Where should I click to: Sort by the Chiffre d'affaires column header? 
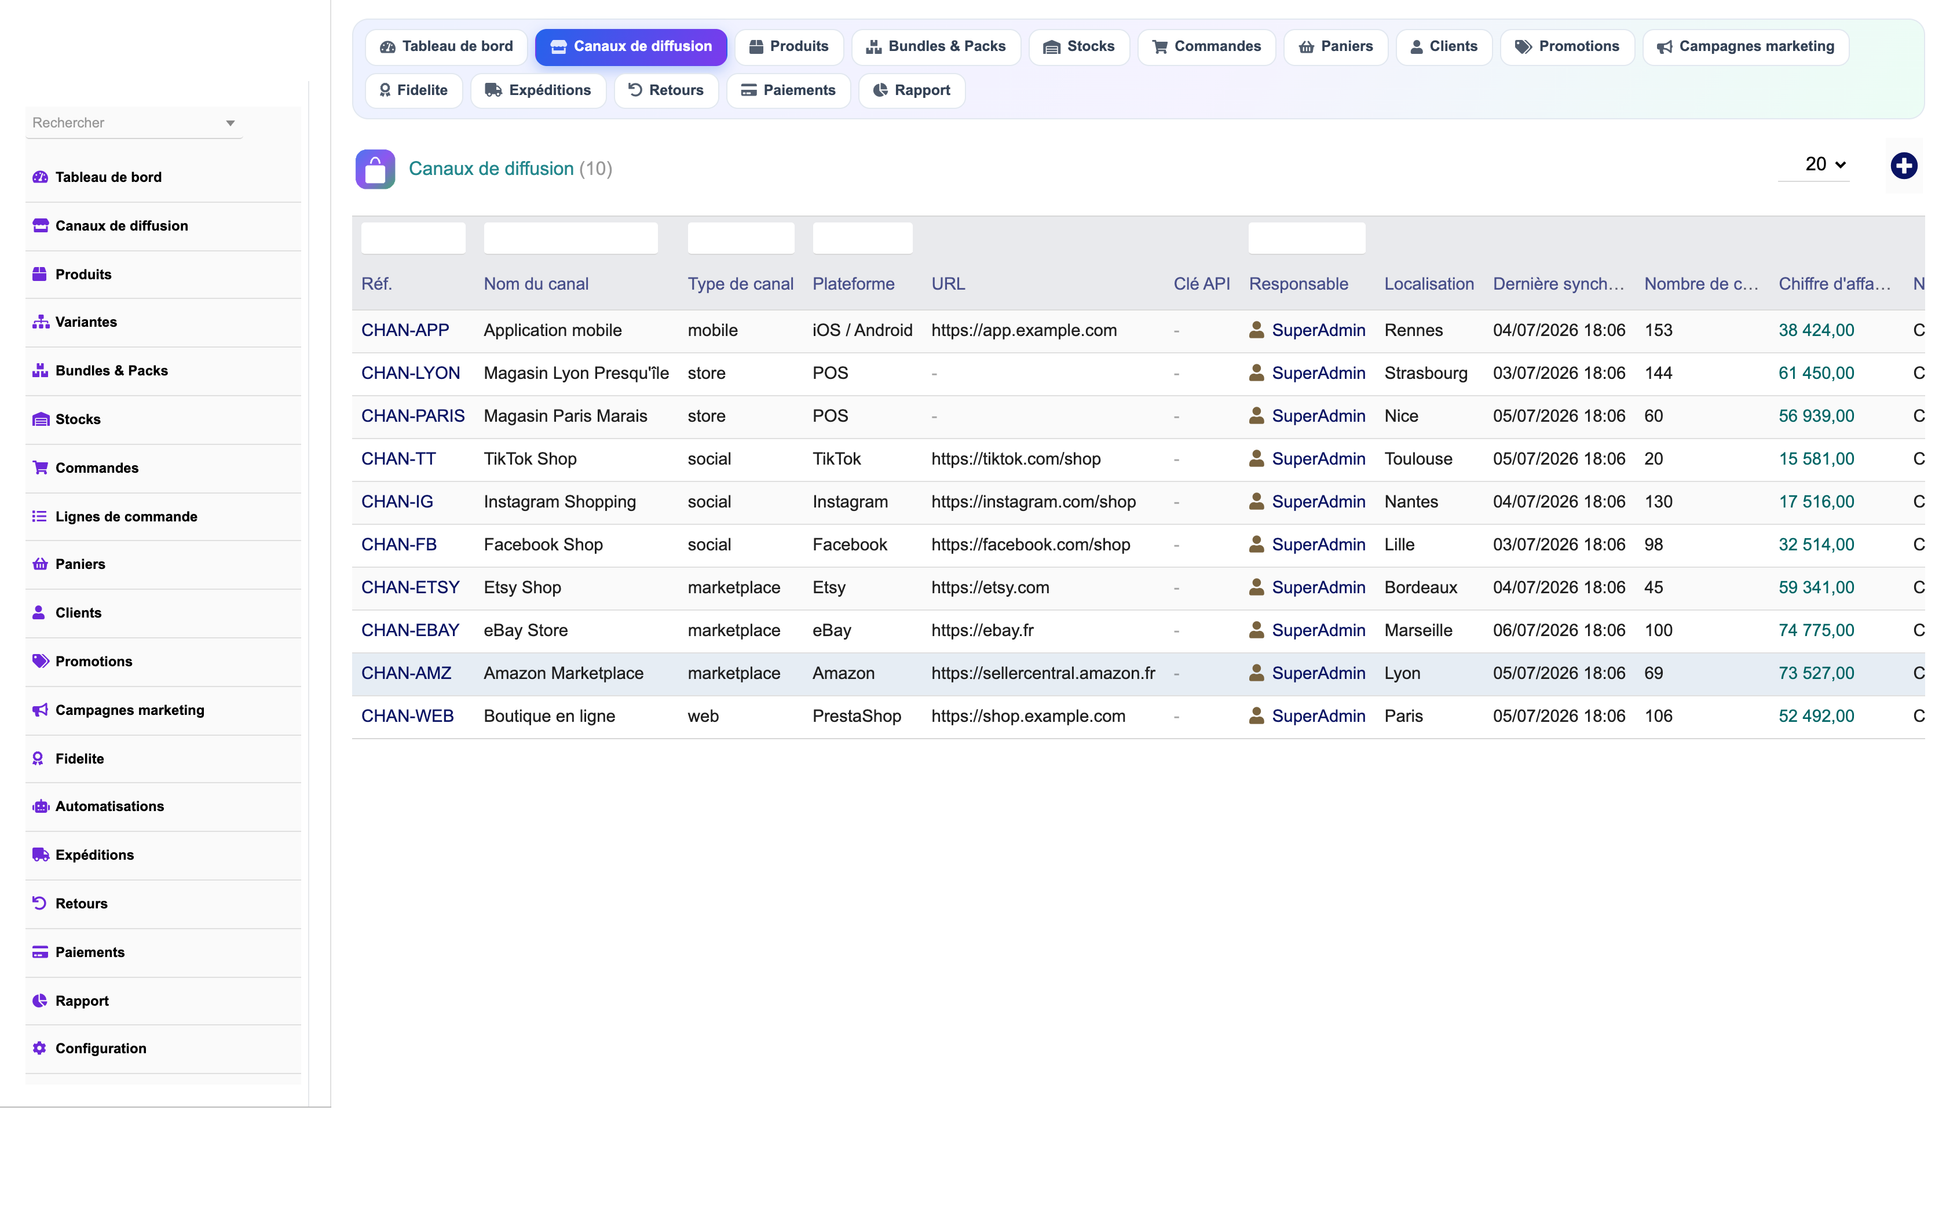[1834, 284]
